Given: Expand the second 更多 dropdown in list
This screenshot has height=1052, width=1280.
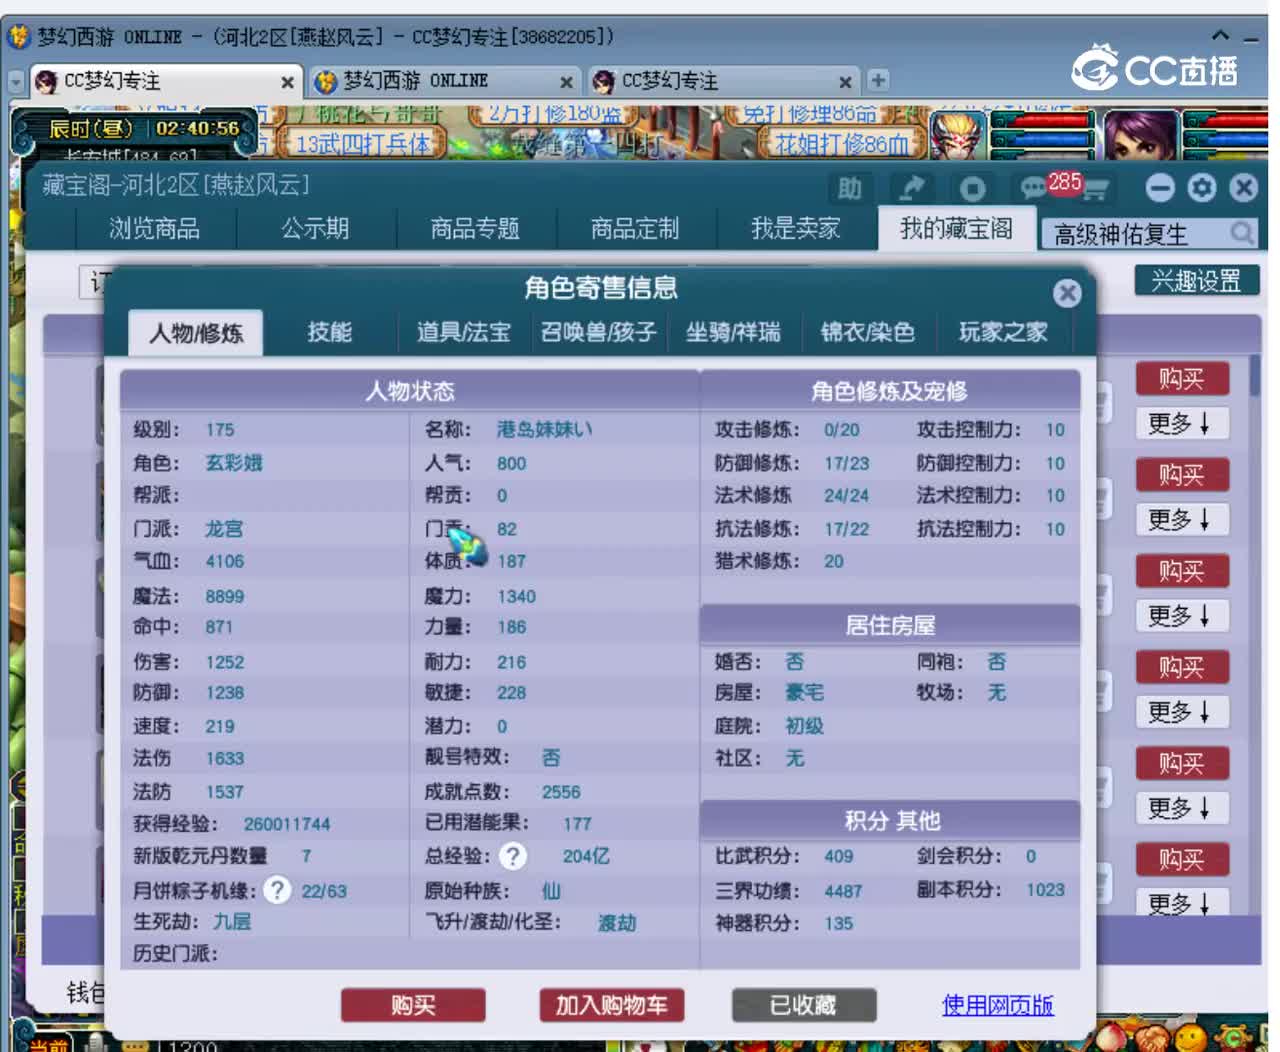Looking at the screenshot, I should [x=1182, y=520].
